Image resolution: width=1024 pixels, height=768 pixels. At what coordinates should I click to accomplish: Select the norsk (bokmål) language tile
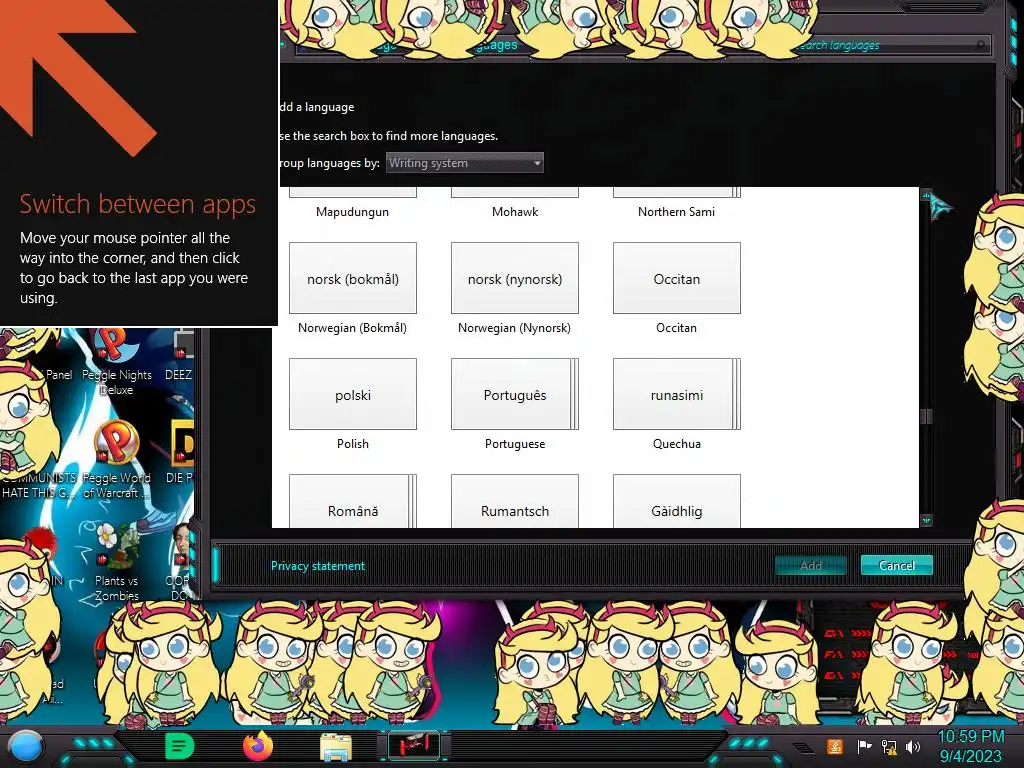(x=353, y=278)
